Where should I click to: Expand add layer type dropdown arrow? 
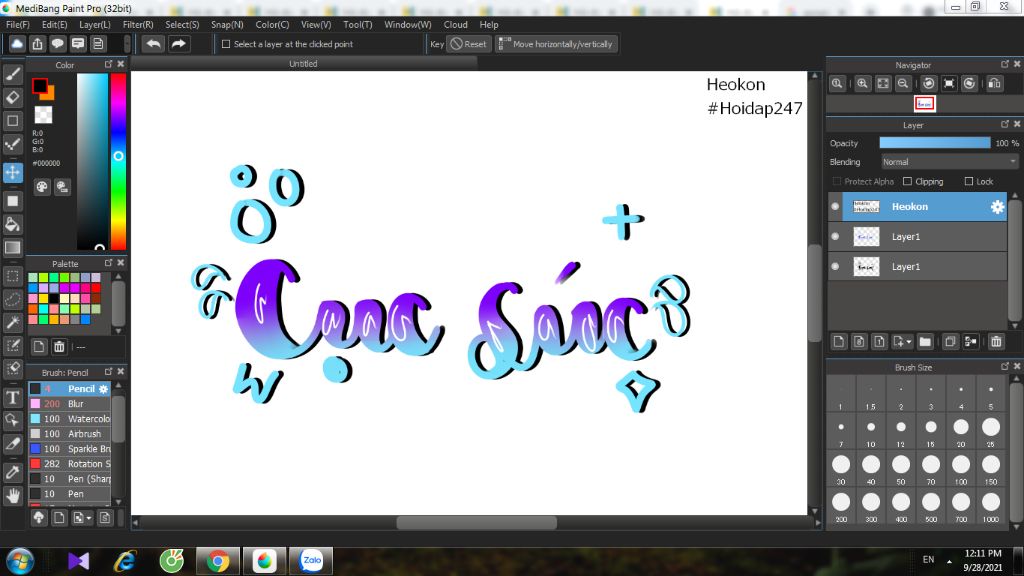click(x=908, y=342)
